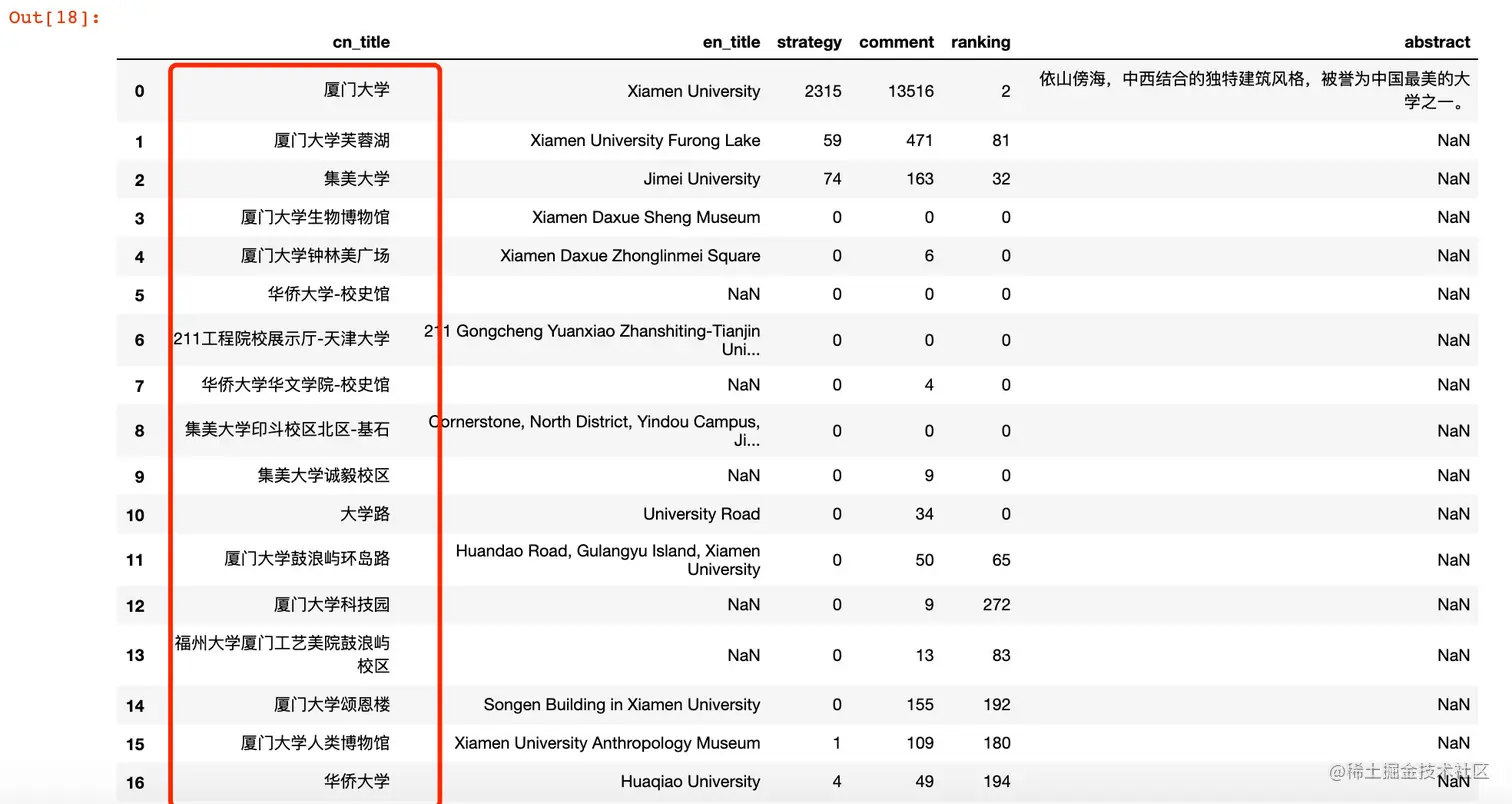Click the ranking value 65
Viewport: 1512px width, 804px height.
[x=1001, y=560]
